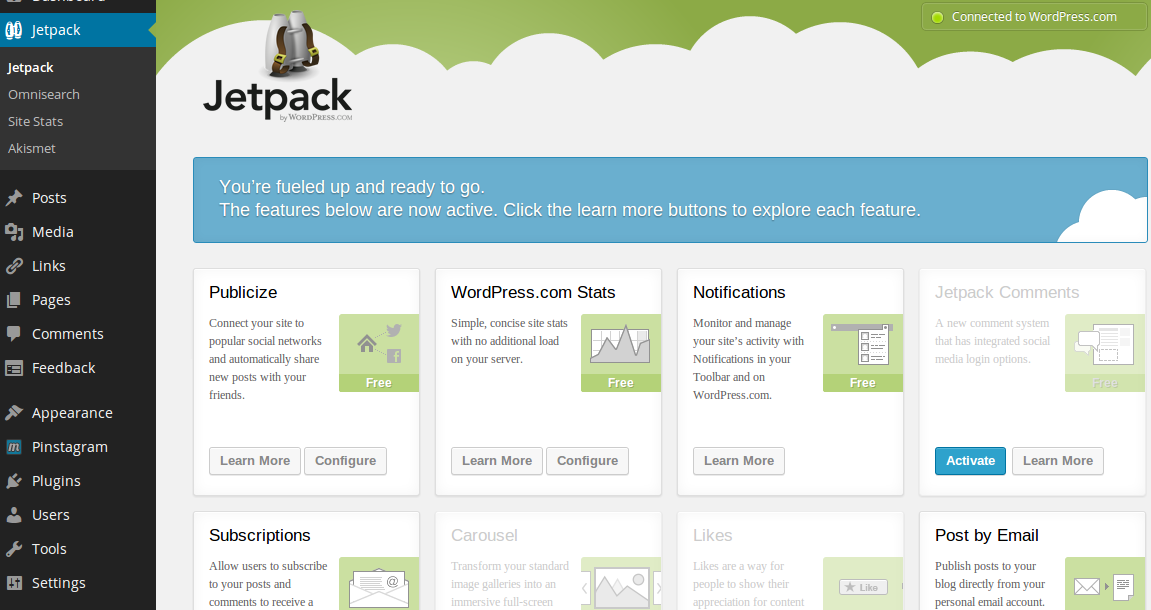
Task: Open the Jetpack main menu item
Action: [x=78, y=30]
